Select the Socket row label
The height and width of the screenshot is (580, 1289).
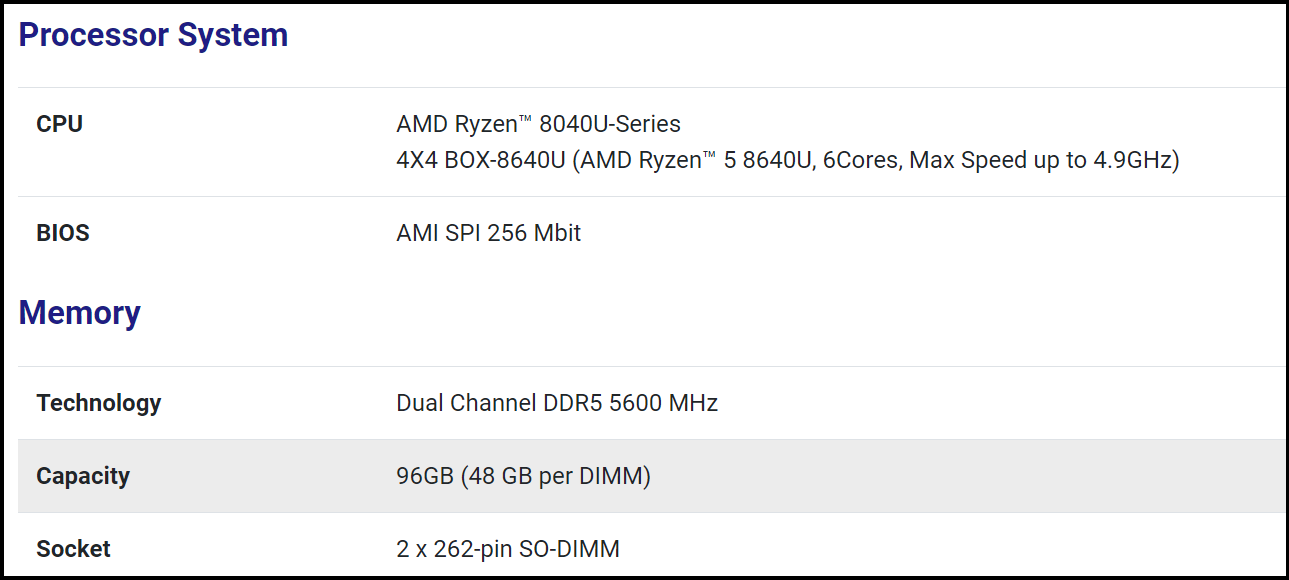click(73, 549)
